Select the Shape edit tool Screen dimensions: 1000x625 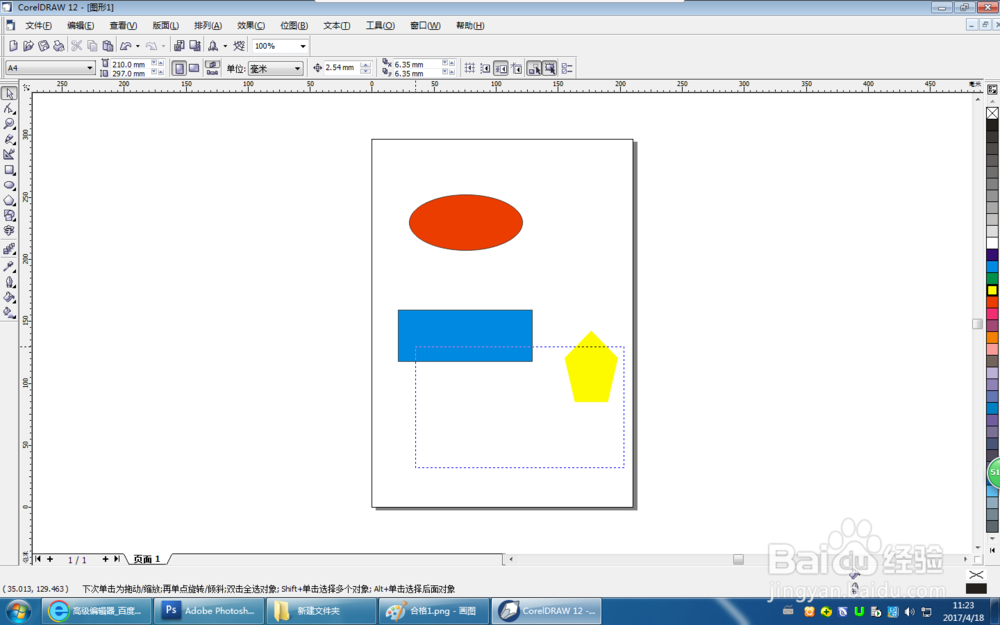tap(9, 108)
